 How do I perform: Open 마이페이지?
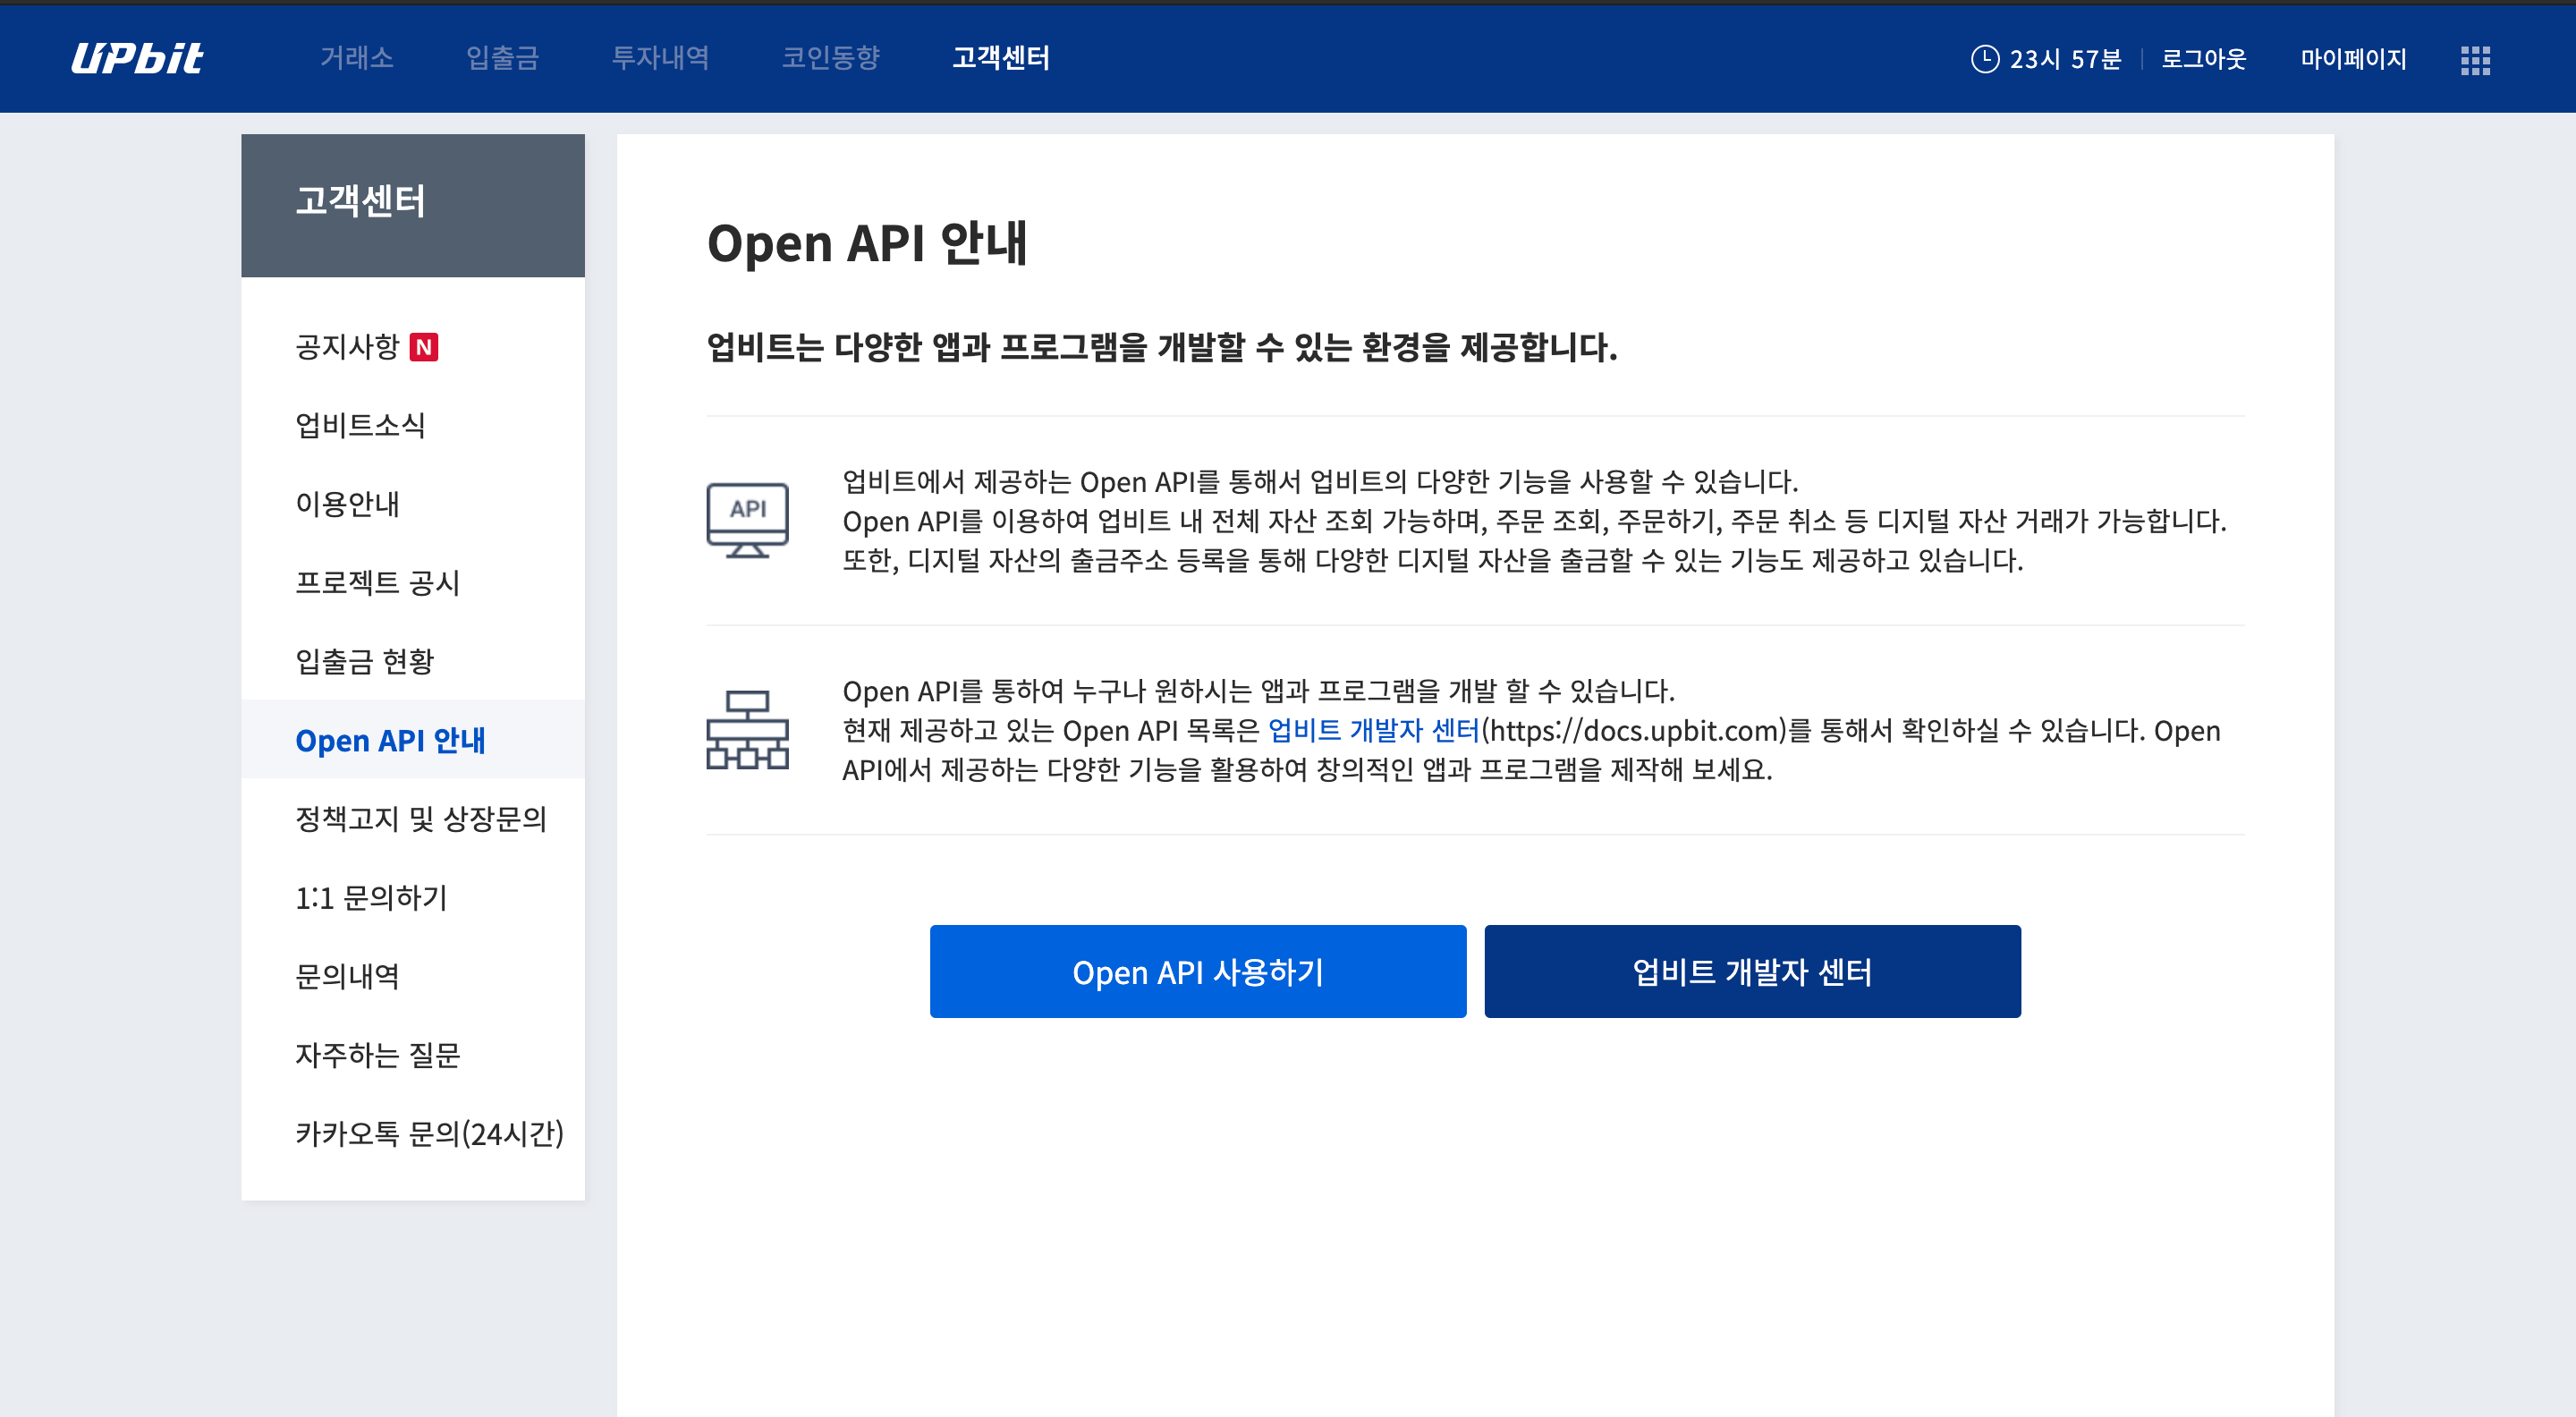pos(2353,59)
